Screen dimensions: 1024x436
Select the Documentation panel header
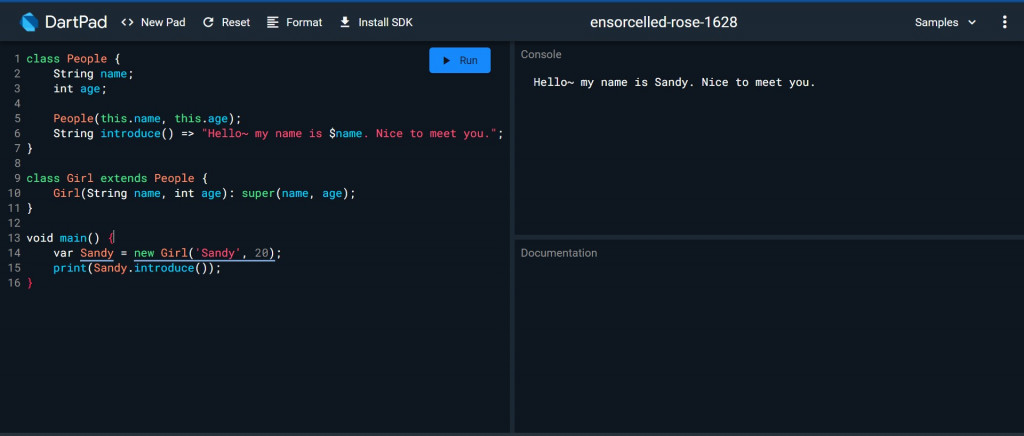coord(558,253)
